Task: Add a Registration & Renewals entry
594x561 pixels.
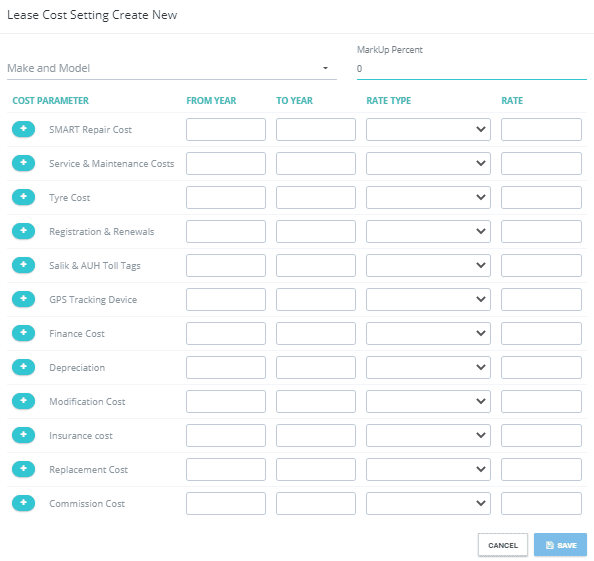Action: 23,231
